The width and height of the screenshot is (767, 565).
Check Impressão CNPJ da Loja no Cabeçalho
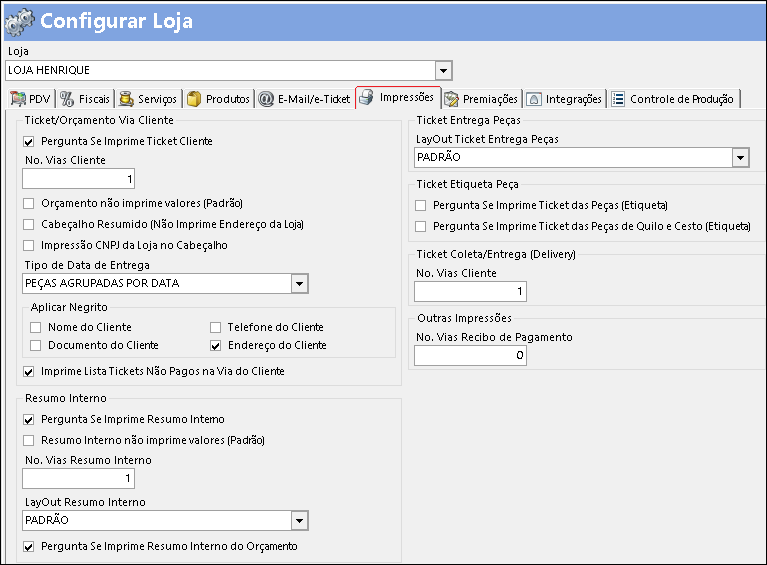[29, 246]
